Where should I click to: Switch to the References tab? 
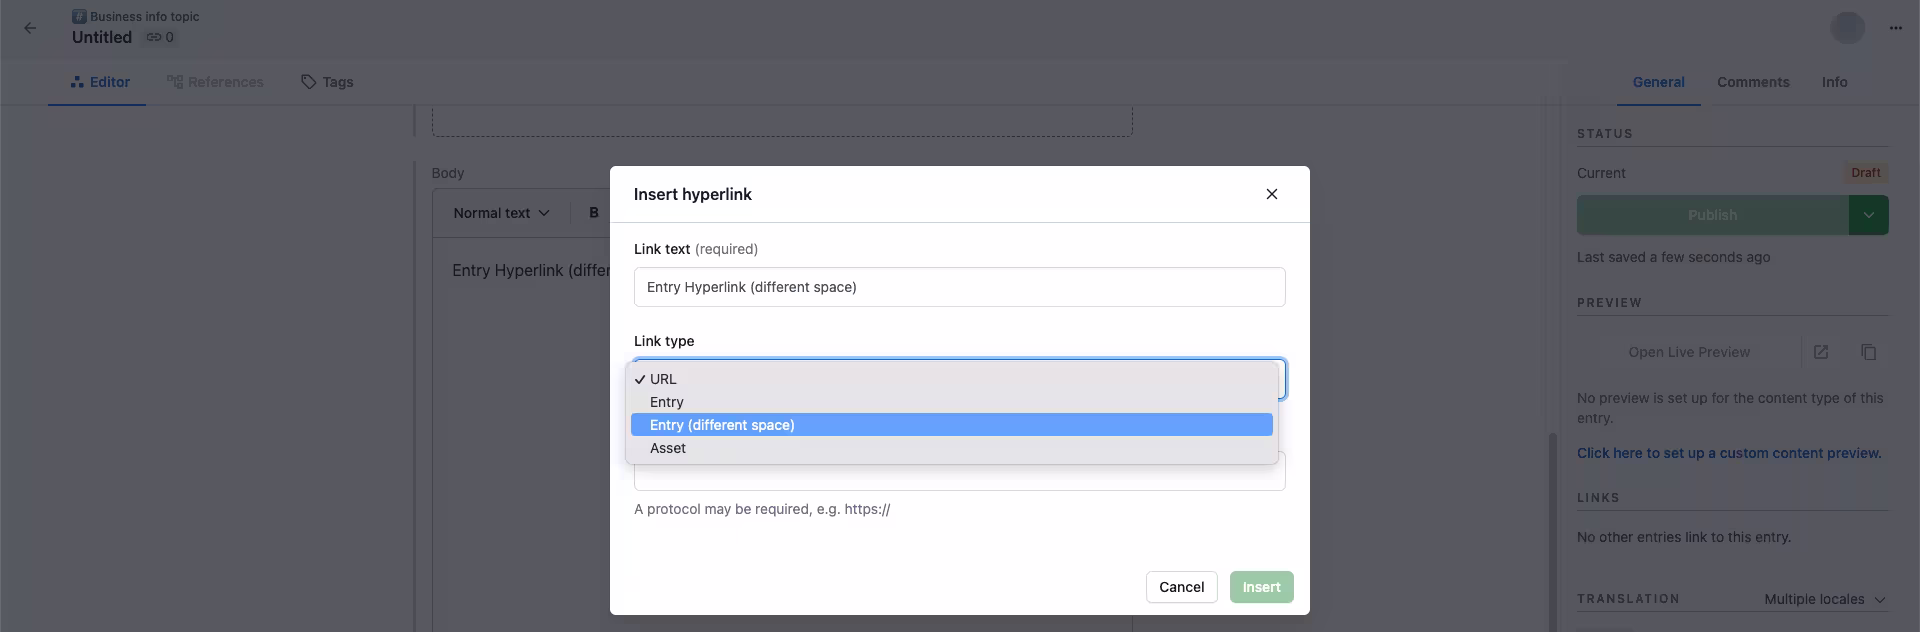pyautogui.click(x=215, y=82)
